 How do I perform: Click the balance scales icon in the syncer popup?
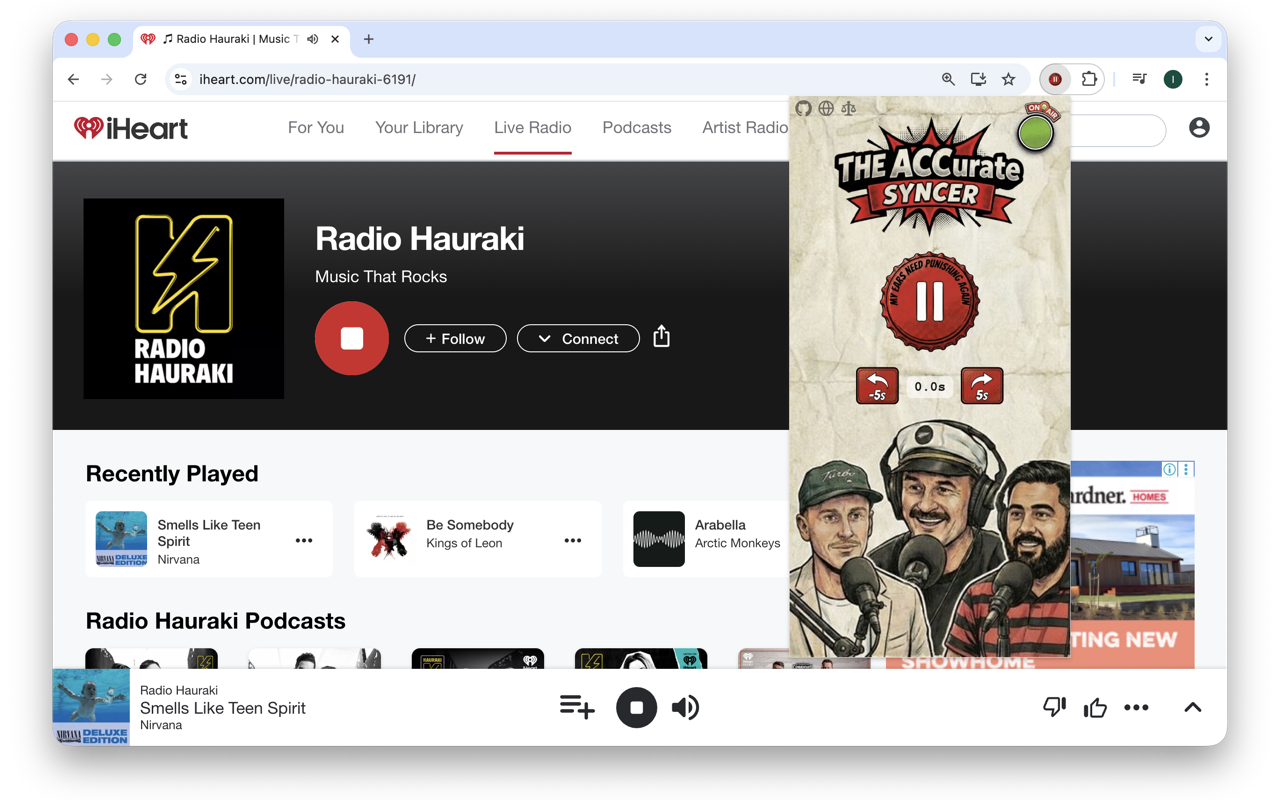point(848,108)
